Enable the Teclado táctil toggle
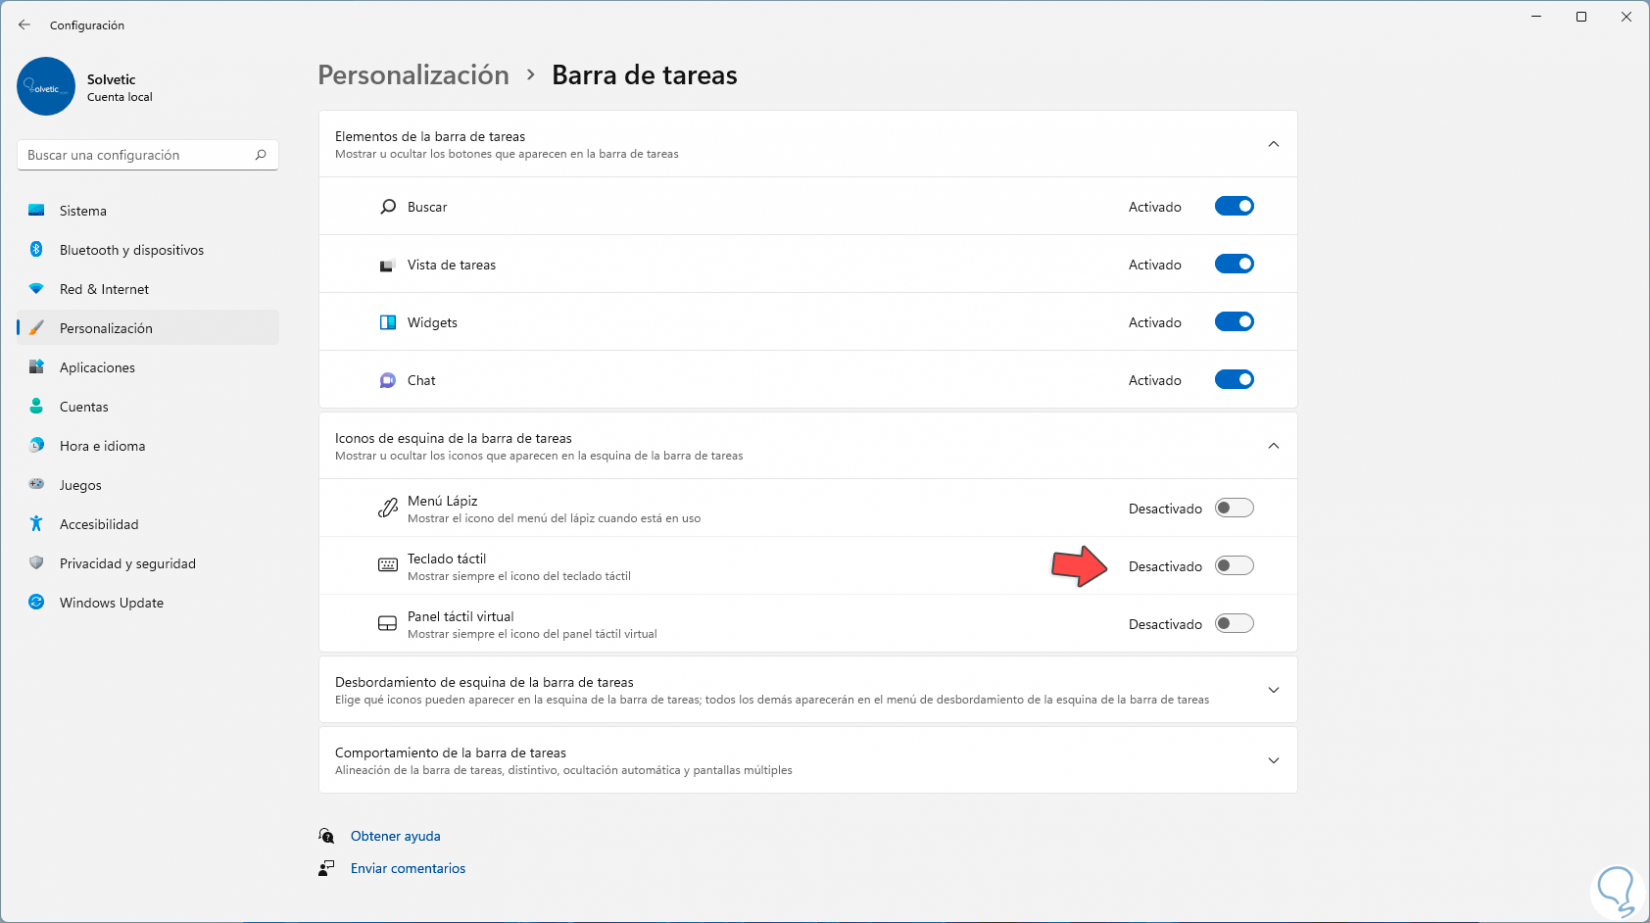Image resolution: width=1650 pixels, height=923 pixels. pos(1234,566)
